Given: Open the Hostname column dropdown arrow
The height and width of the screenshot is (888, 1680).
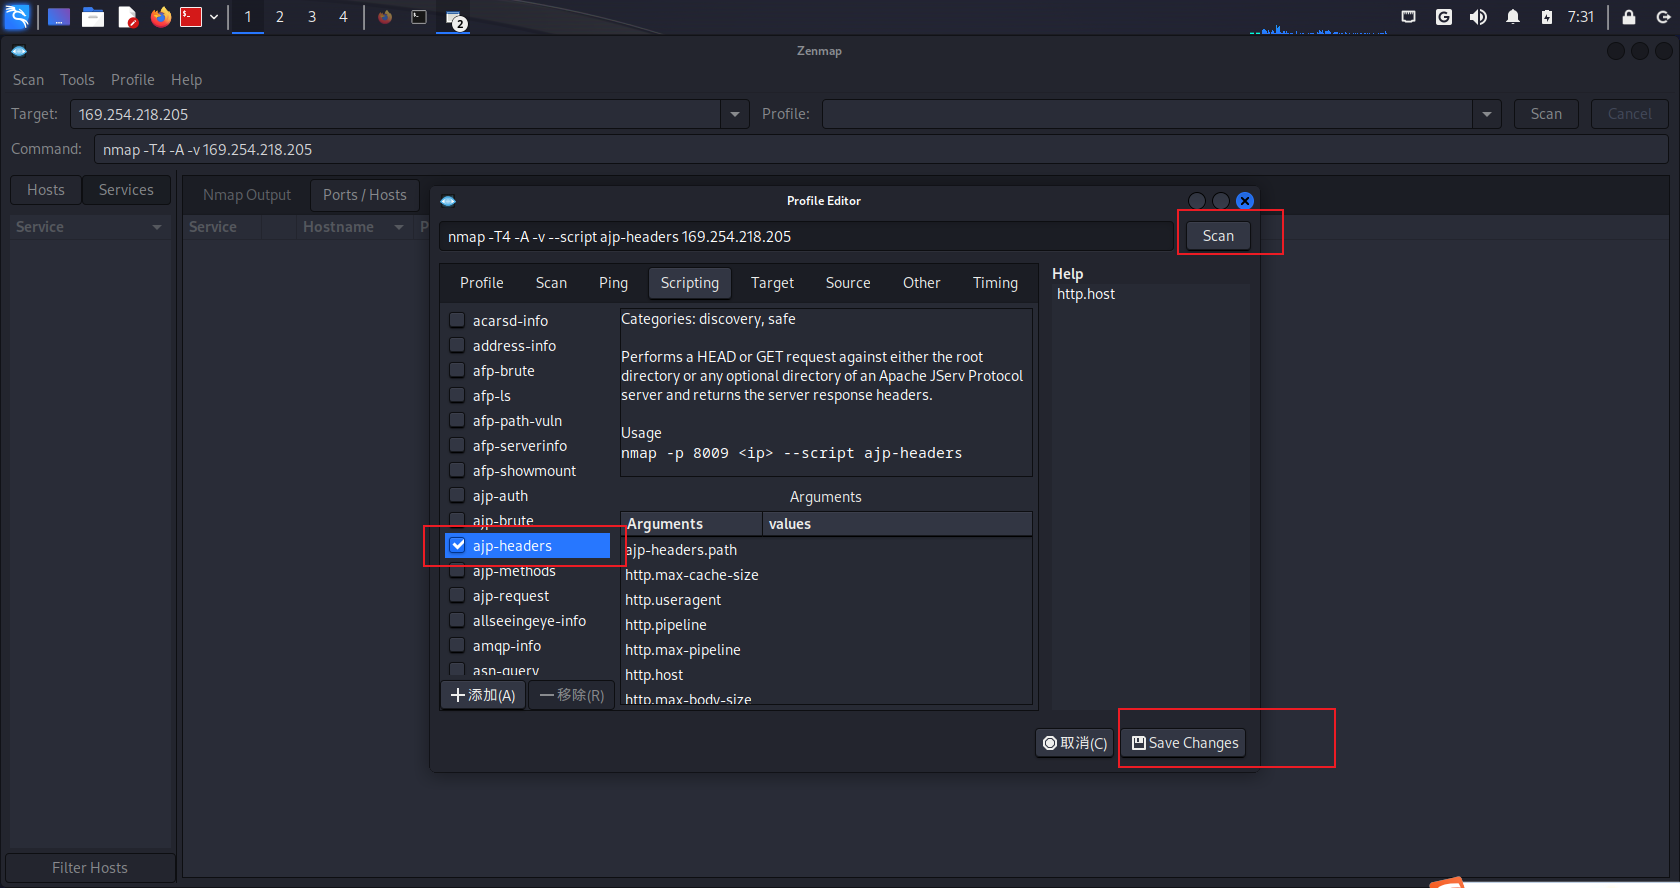Looking at the screenshot, I should click(x=399, y=227).
